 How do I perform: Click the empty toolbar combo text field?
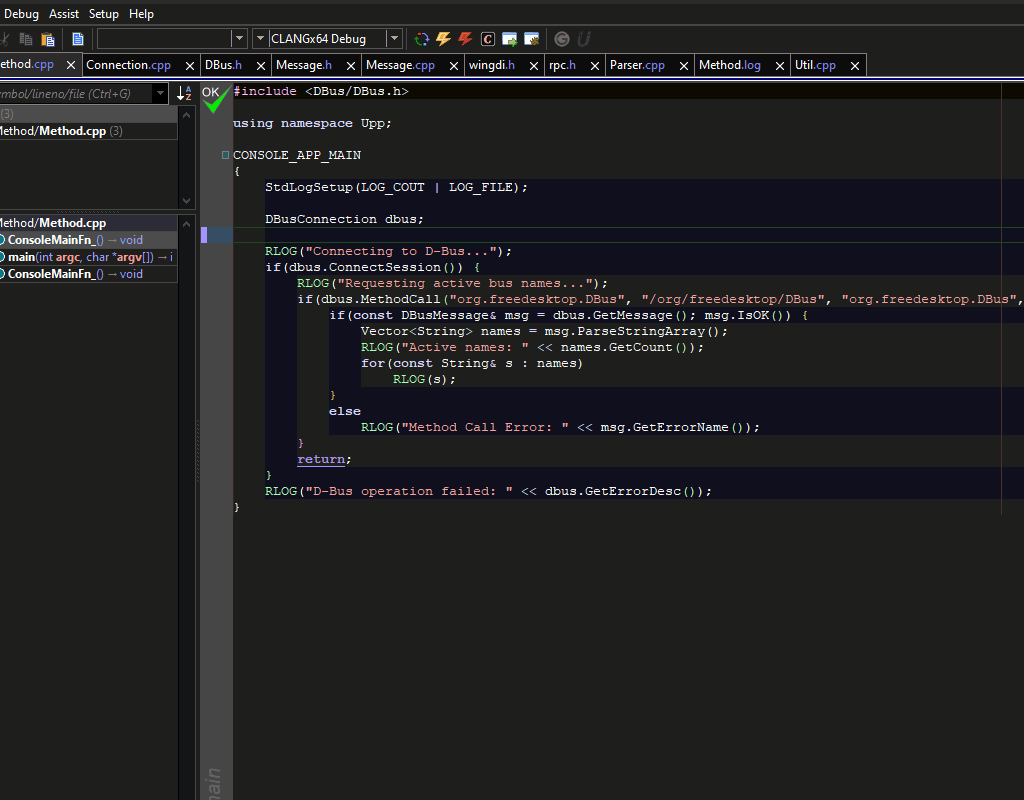tap(165, 39)
